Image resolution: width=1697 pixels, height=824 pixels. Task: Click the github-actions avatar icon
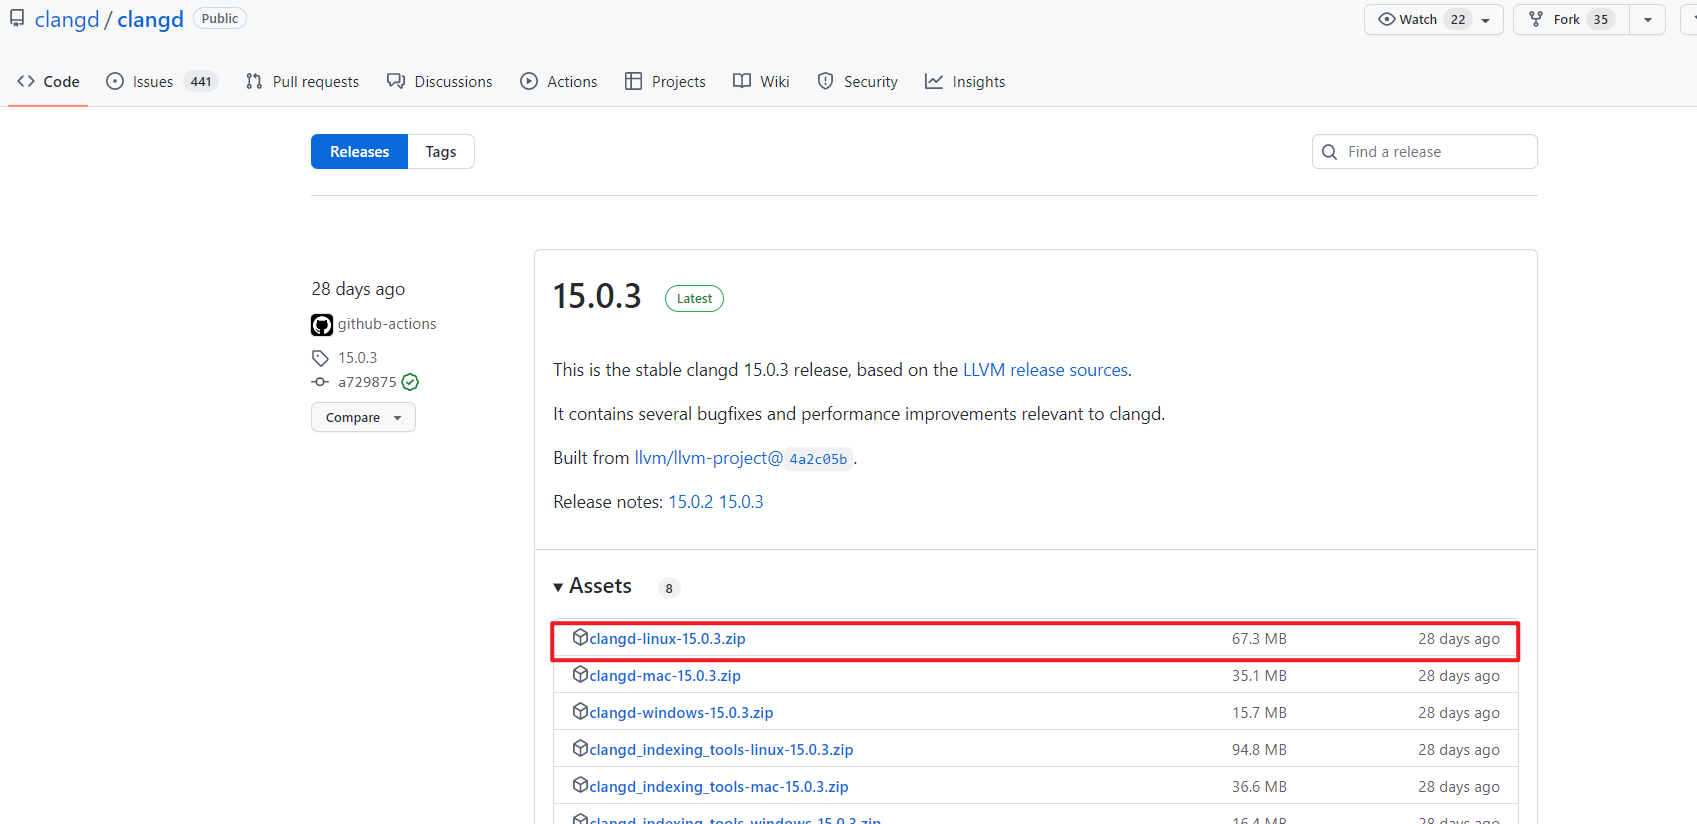pos(322,325)
